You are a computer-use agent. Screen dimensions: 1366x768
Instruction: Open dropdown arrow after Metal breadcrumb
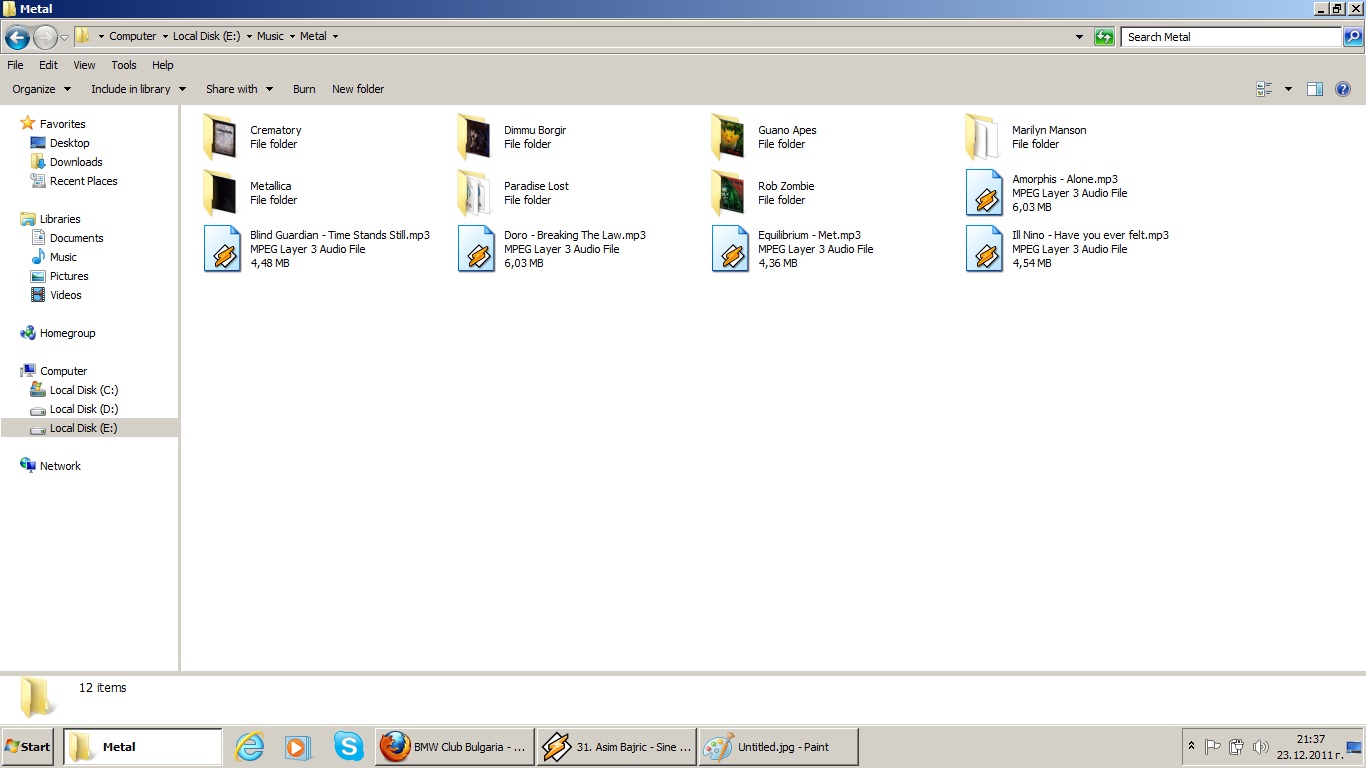tap(335, 36)
